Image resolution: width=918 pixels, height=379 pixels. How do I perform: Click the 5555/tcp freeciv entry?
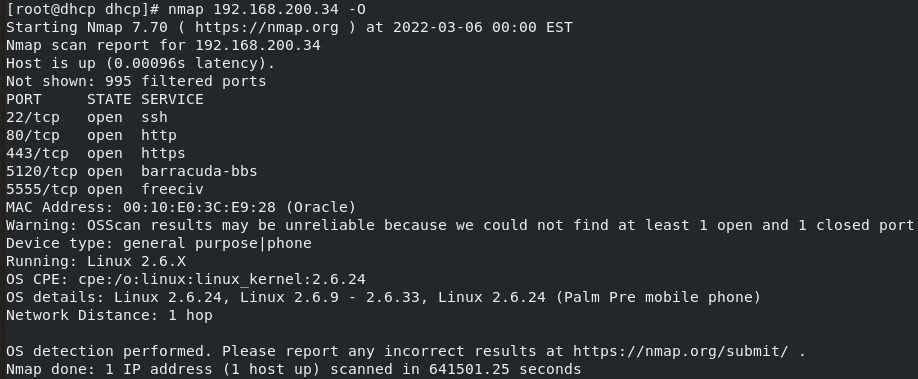(x=105, y=189)
